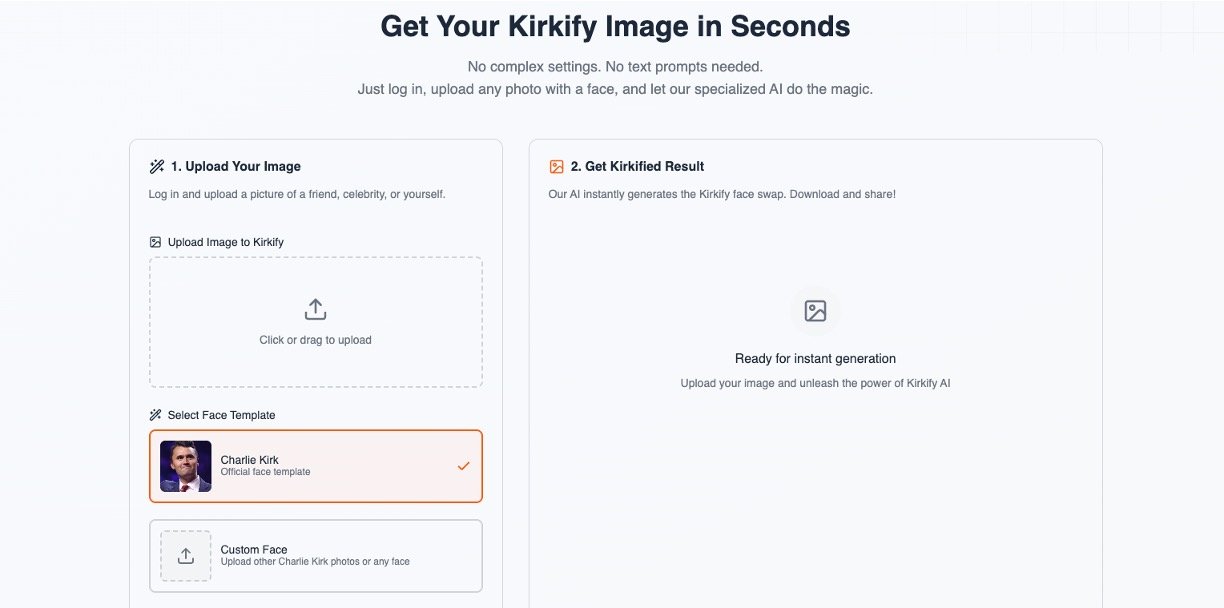Viewport: 1224px width, 608px height.
Task: Click the orange checkmark on Charlie Kirk template
Action: tap(463, 466)
